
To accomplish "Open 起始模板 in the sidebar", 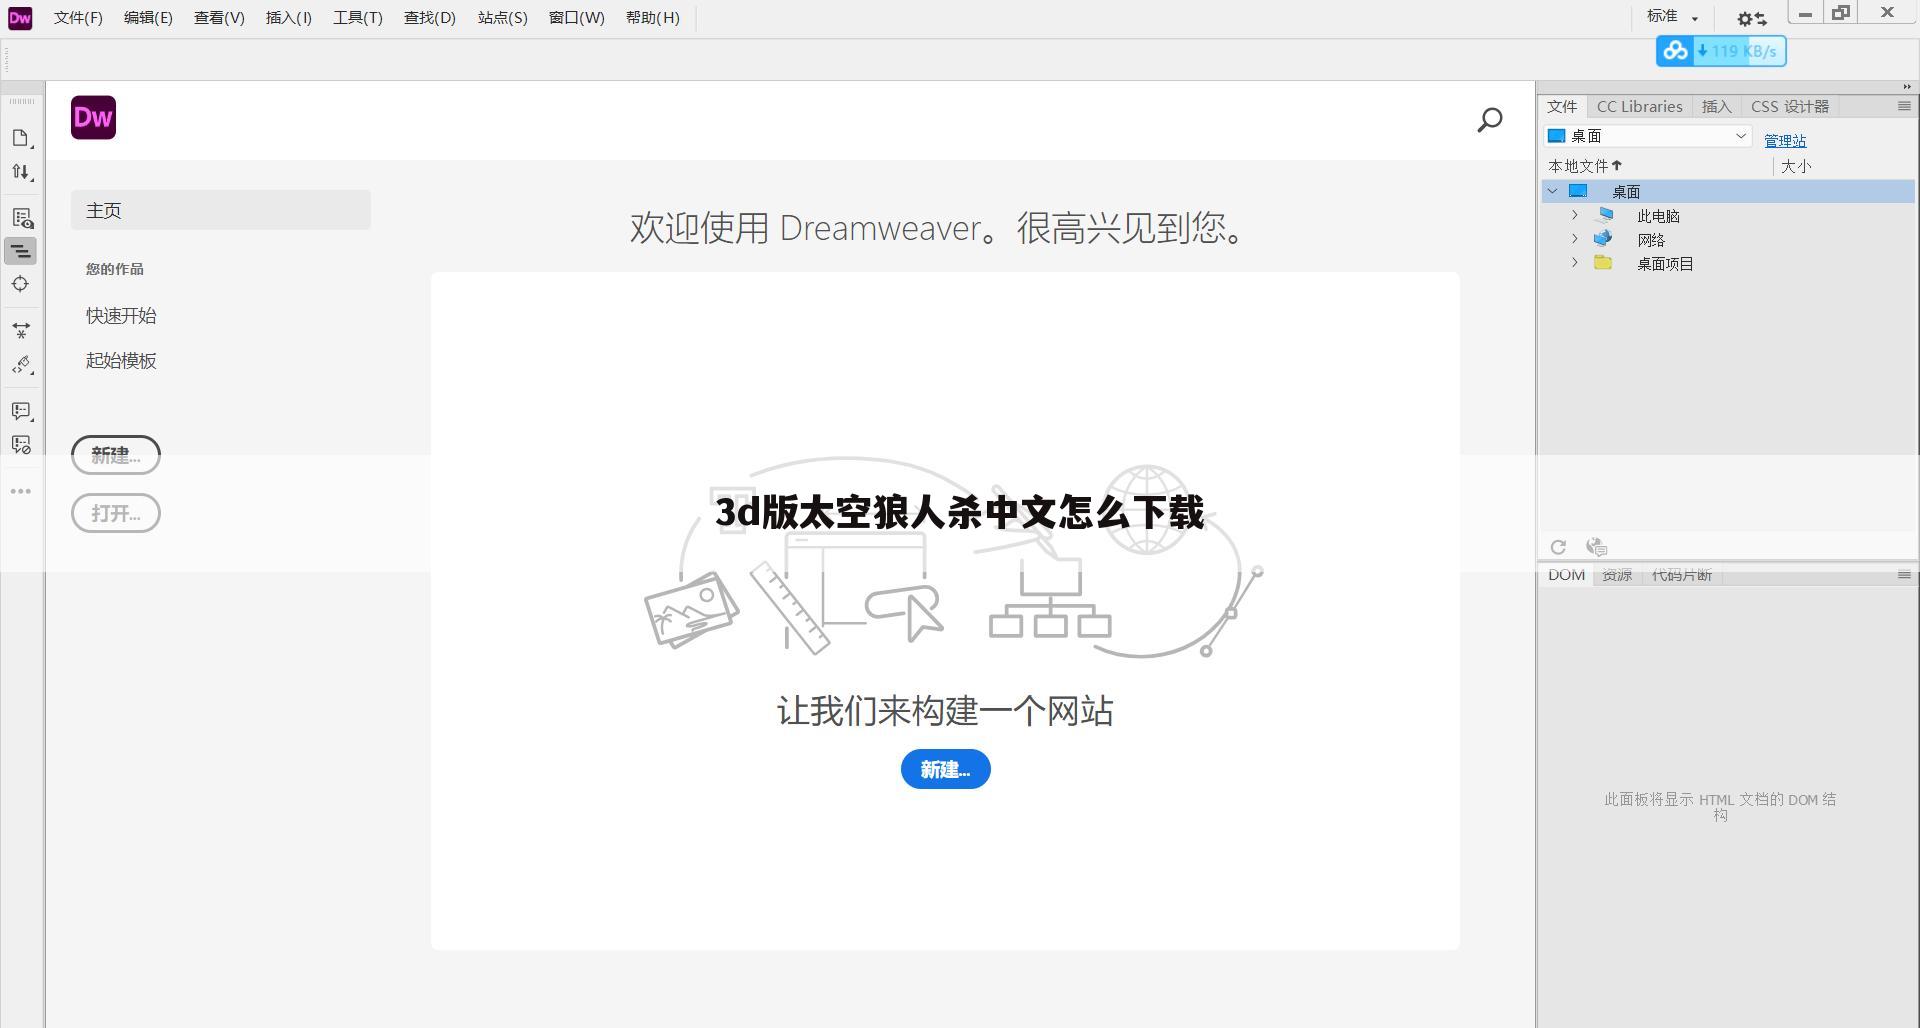I will tap(121, 361).
